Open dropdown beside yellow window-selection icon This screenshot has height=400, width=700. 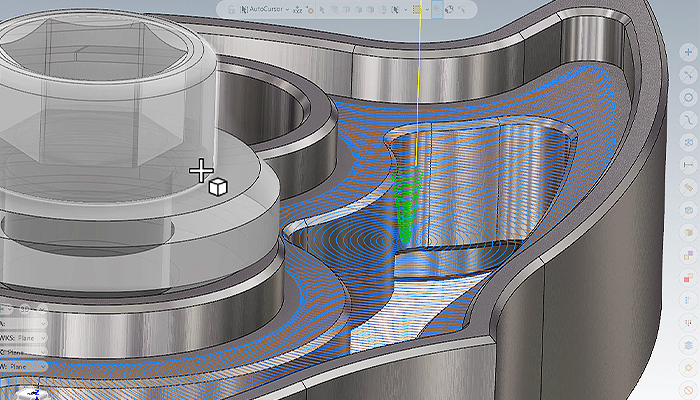(428, 9)
